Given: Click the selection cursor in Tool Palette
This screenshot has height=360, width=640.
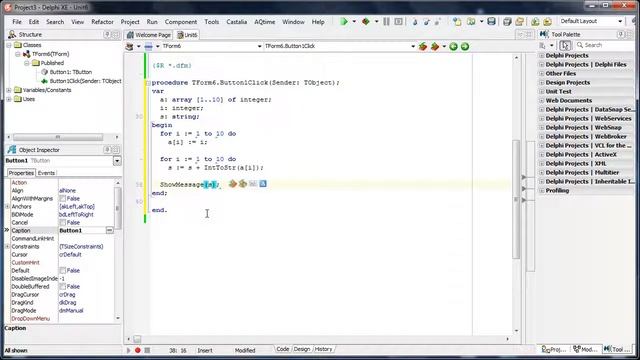Looking at the screenshot, I should click(x=565, y=45).
